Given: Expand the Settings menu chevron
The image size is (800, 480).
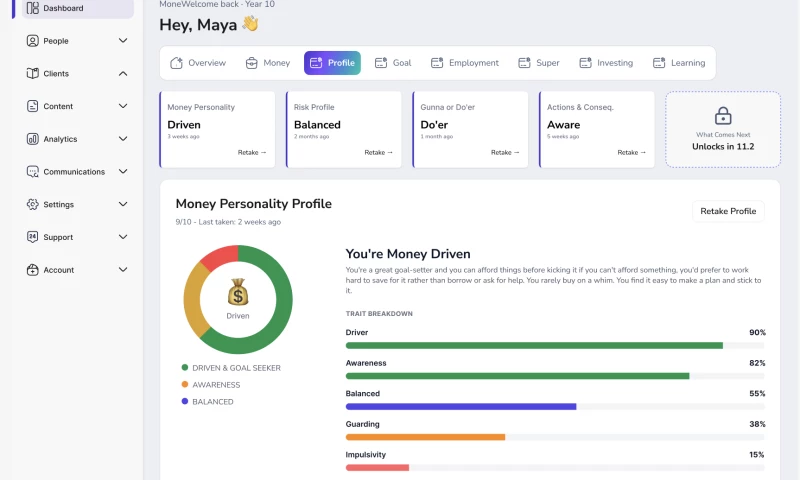Looking at the screenshot, I should 123,204.
